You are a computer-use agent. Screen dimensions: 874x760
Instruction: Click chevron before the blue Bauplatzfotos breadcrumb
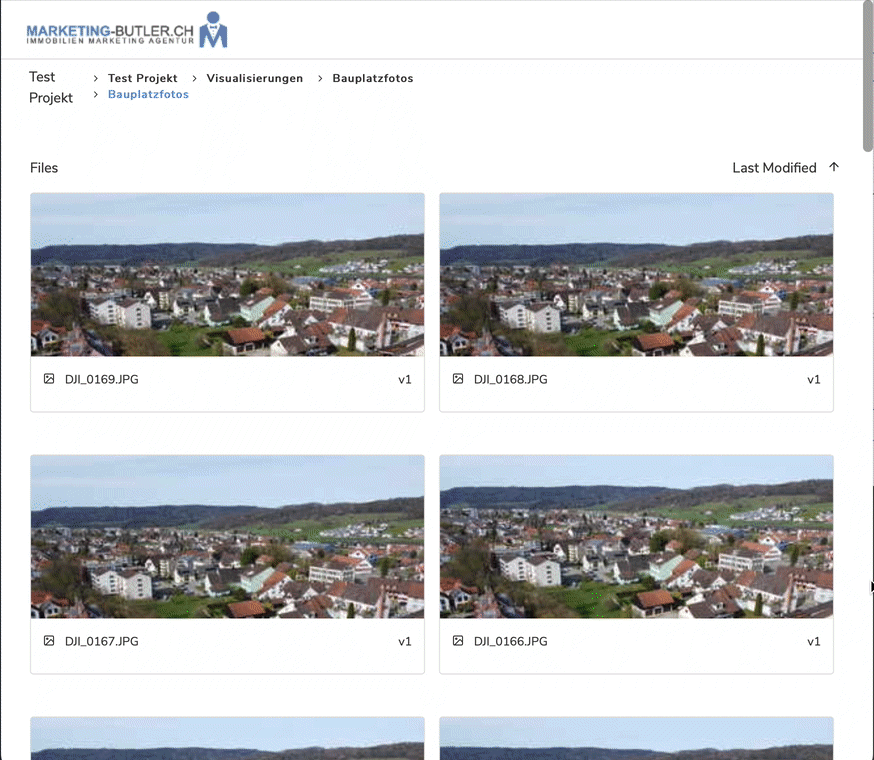tap(96, 95)
